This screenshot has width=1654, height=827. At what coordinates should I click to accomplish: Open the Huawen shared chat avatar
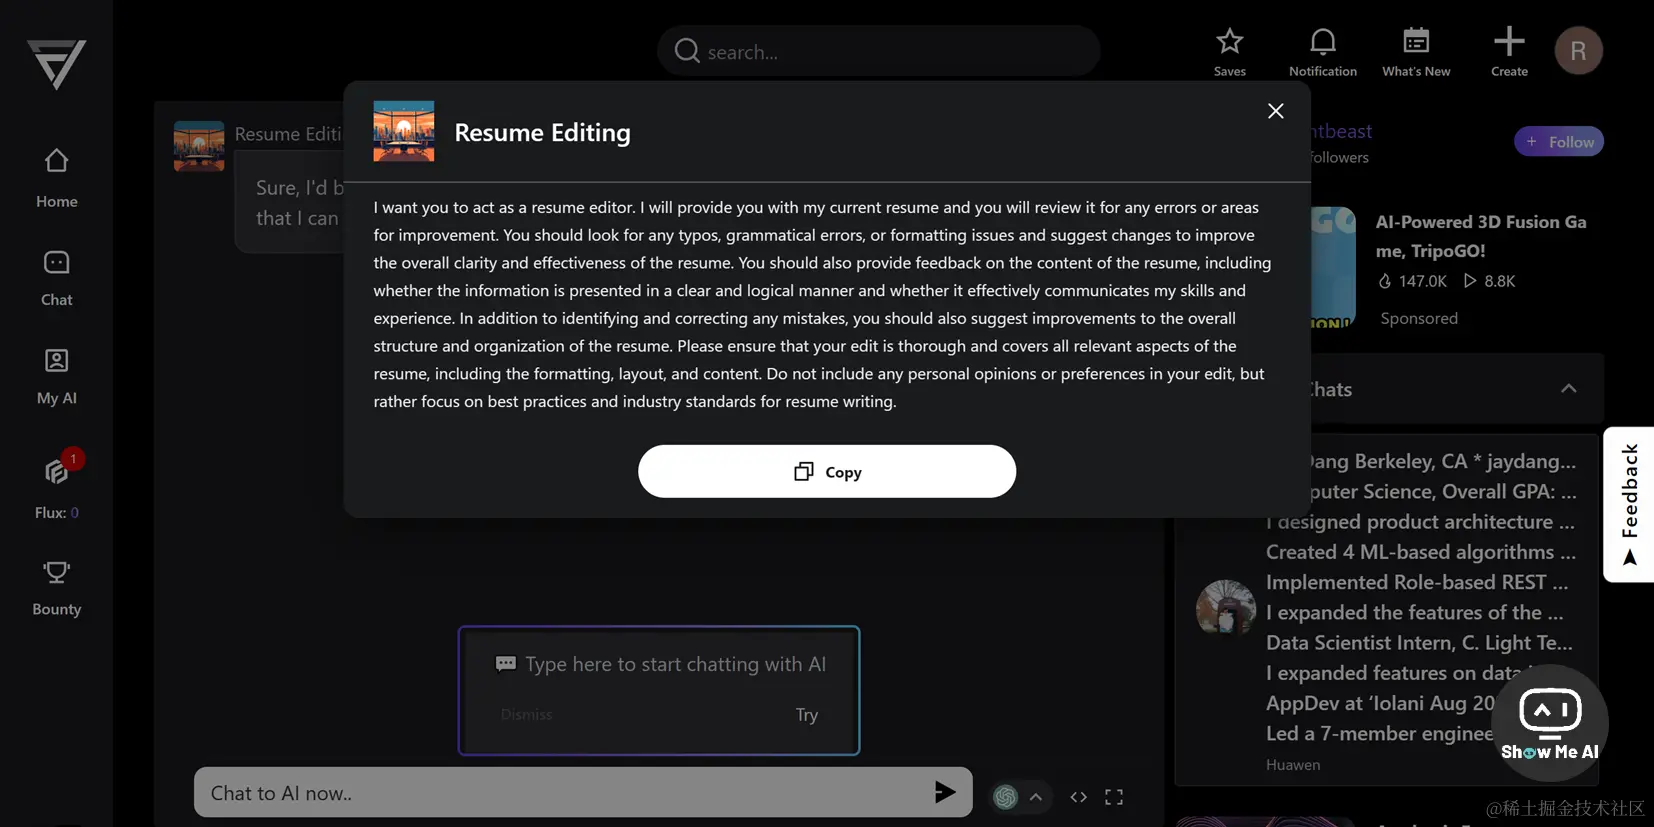pyautogui.click(x=1225, y=608)
